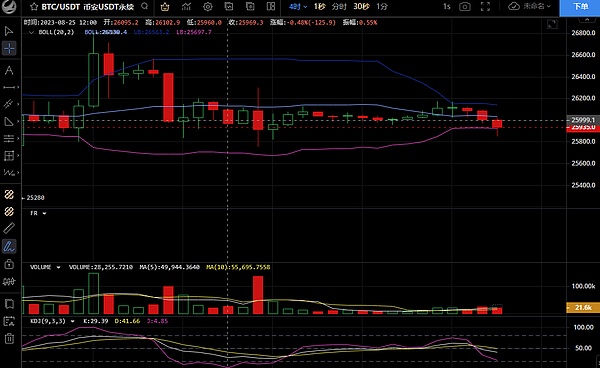The height and width of the screenshot is (368, 600).
Task: Toggle drawings visibility waveform icon
Action: 9,282
